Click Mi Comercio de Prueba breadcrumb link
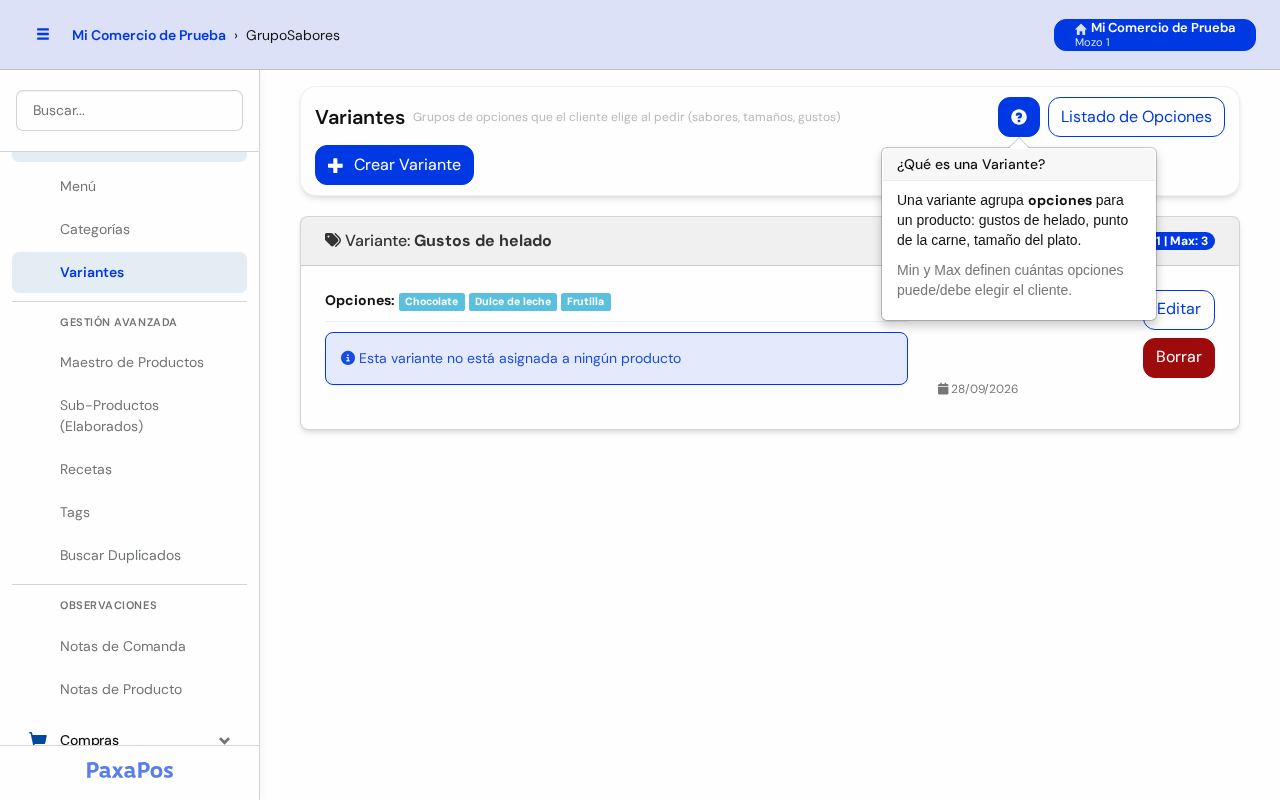Image resolution: width=1280 pixels, height=800 pixels. [x=149, y=35]
